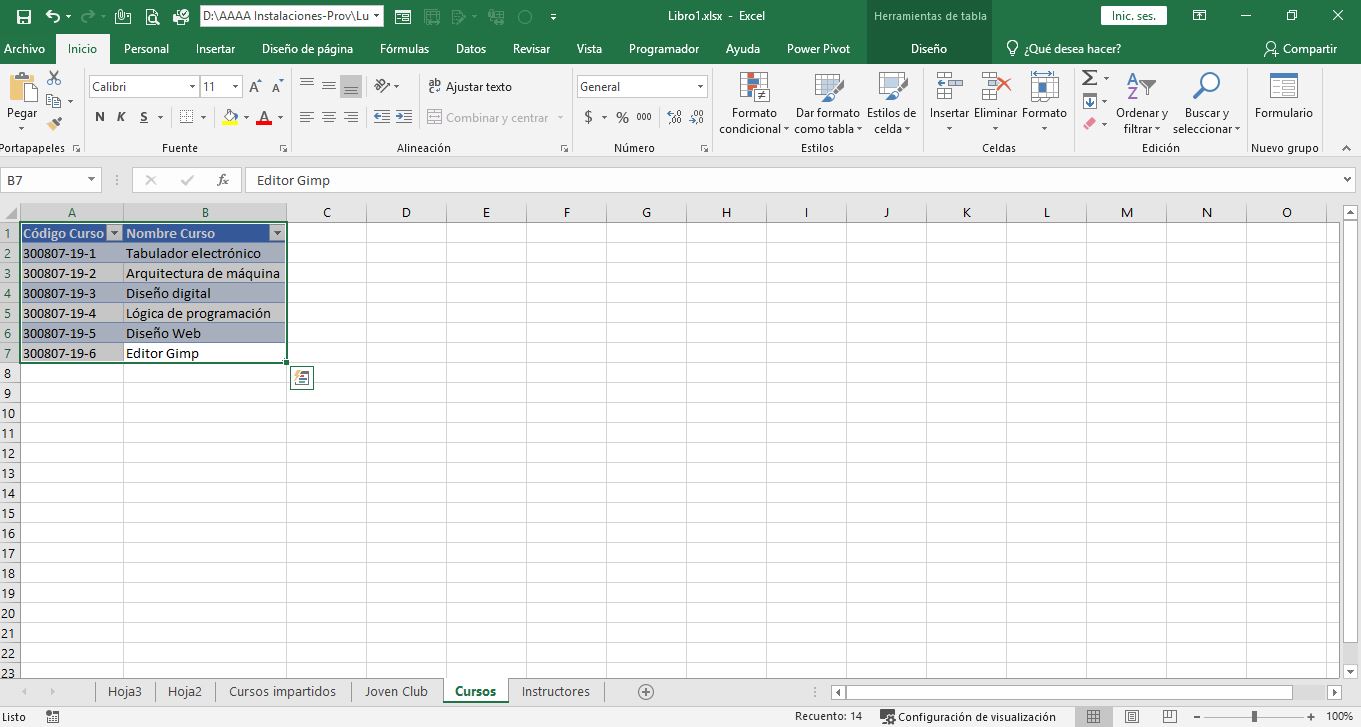Click the Compartir button
The image size is (1361, 727).
pos(1300,49)
